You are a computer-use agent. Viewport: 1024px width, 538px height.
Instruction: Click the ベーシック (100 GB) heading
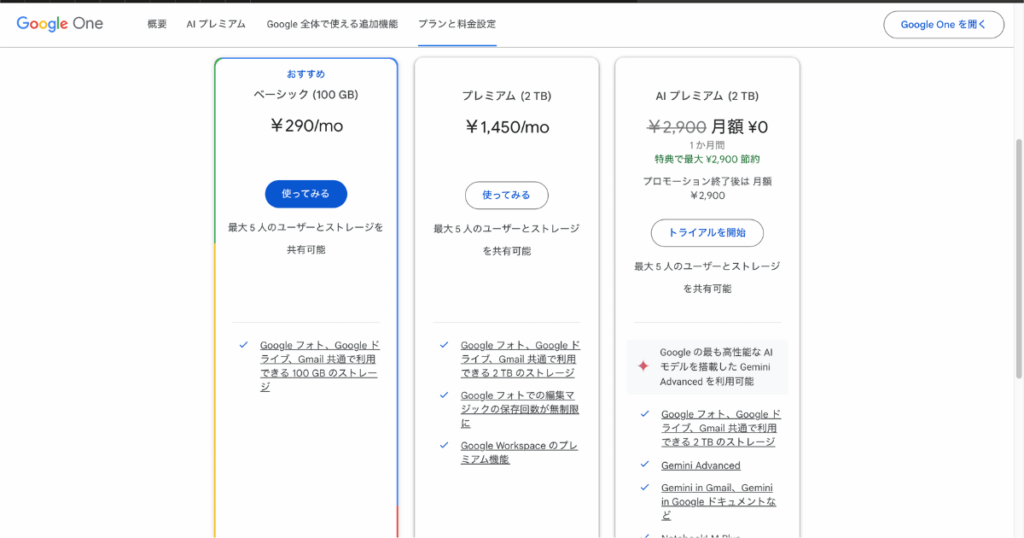tap(306, 95)
